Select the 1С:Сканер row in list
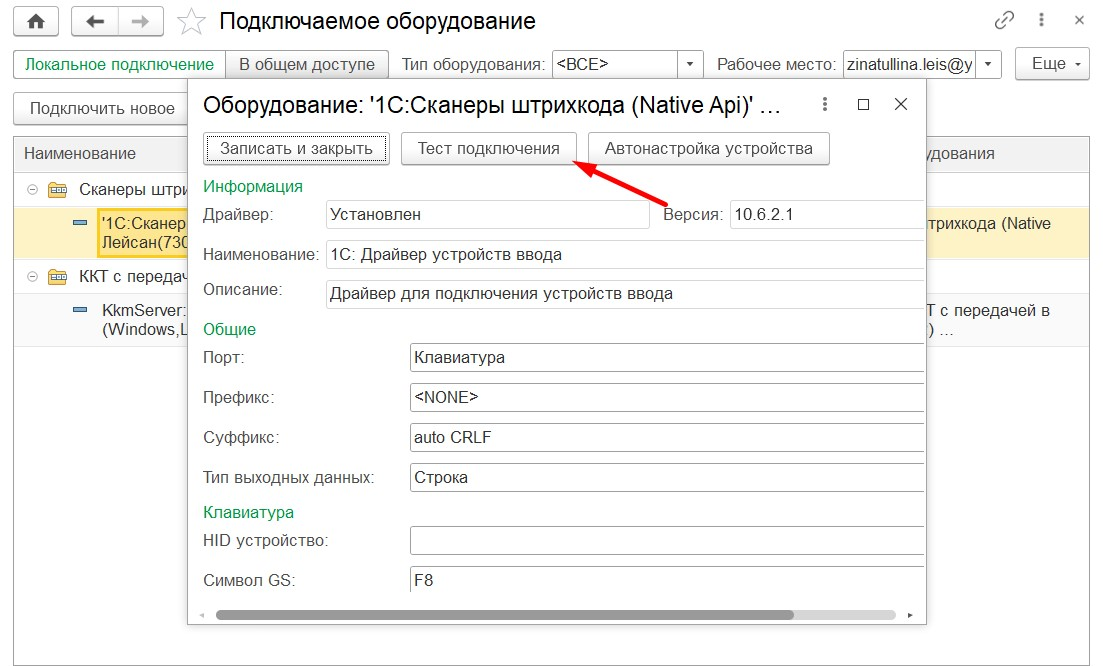 (101, 232)
